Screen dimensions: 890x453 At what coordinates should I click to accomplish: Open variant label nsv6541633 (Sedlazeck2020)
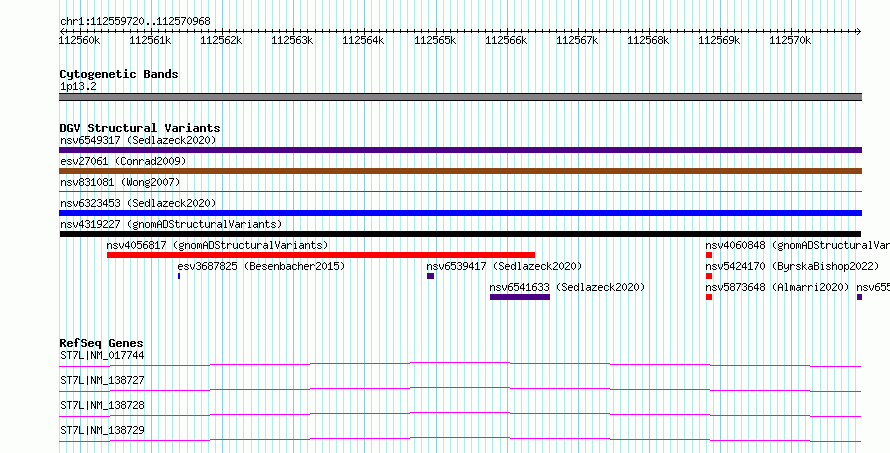(x=567, y=287)
